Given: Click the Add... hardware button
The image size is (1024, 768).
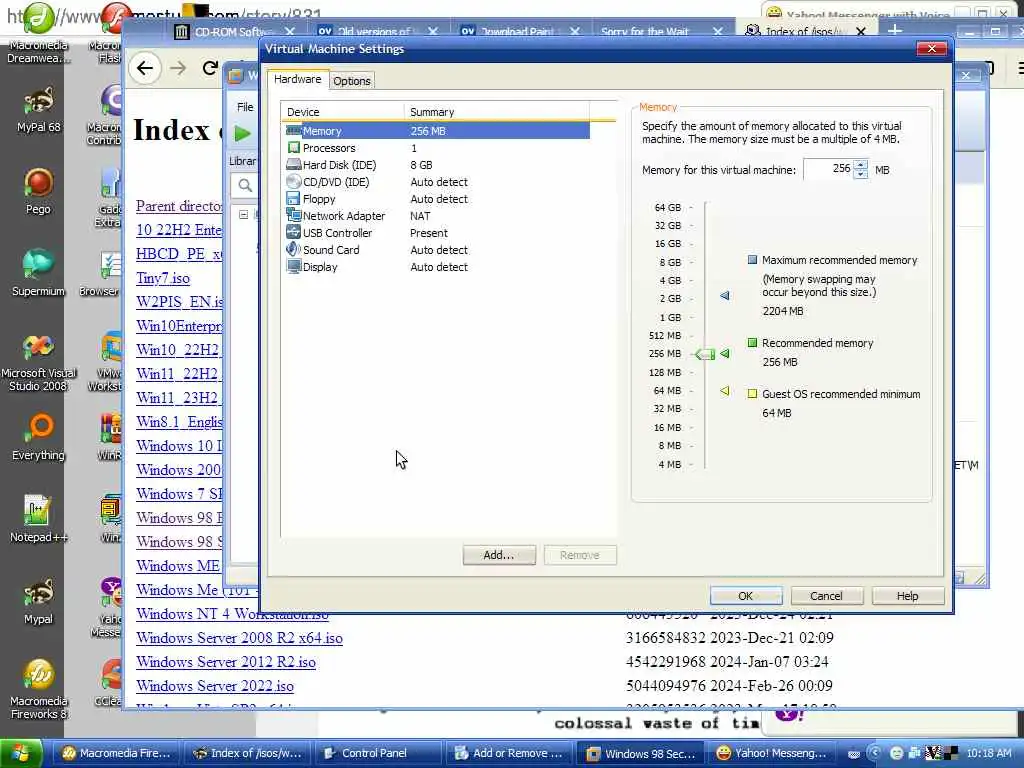Looking at the screenshot, I should 499,555.
